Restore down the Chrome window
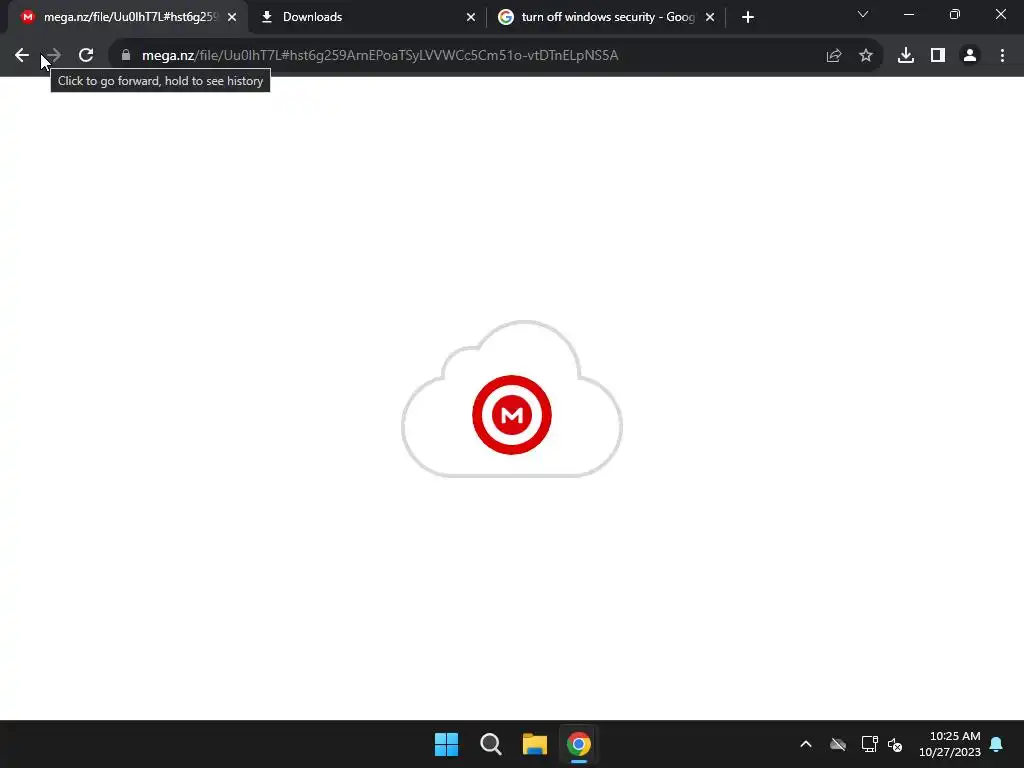Viewport: 1024px width, 768px height. 955,14
